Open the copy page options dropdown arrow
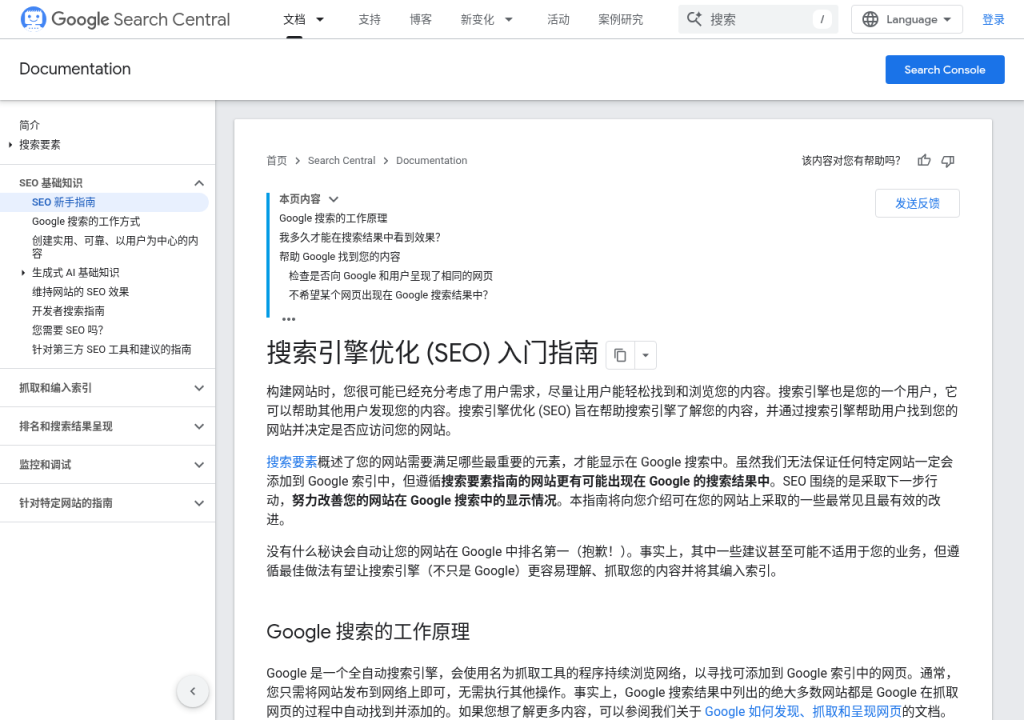 click(x=645, y=355)
